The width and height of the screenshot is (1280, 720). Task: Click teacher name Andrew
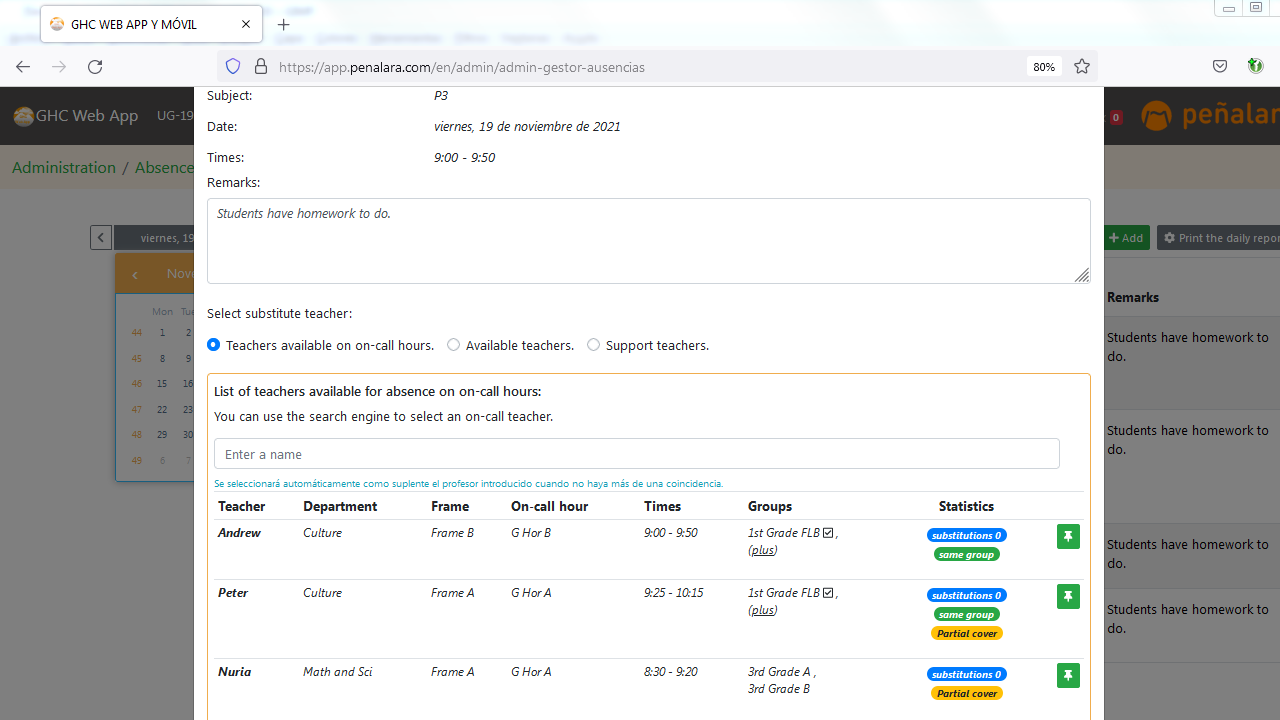(x=239, y=533)
